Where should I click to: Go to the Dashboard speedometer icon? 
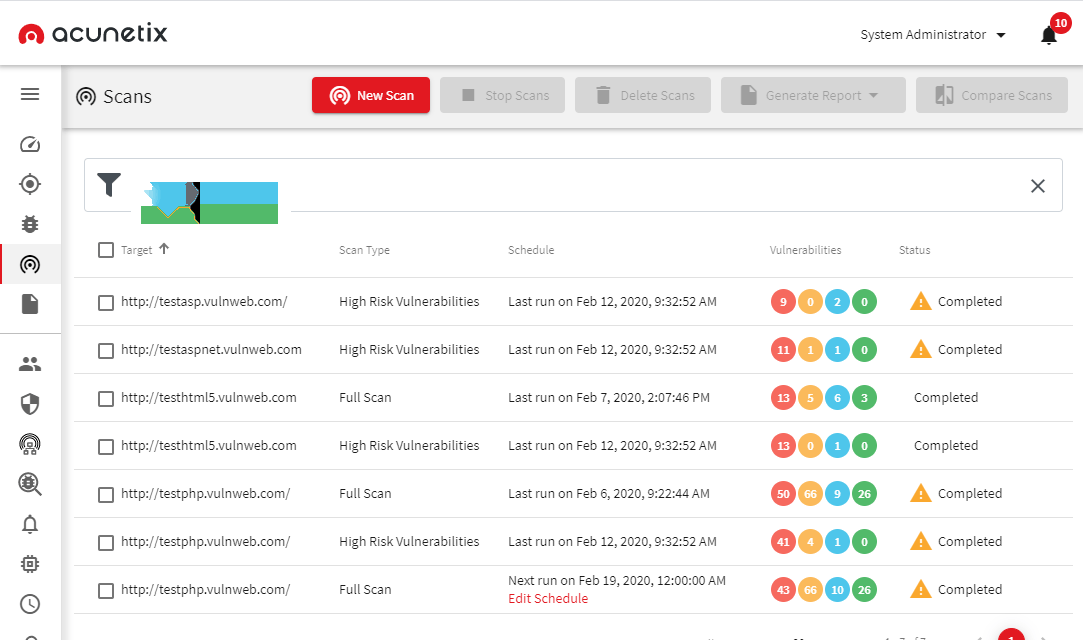[x=30, y=144]
